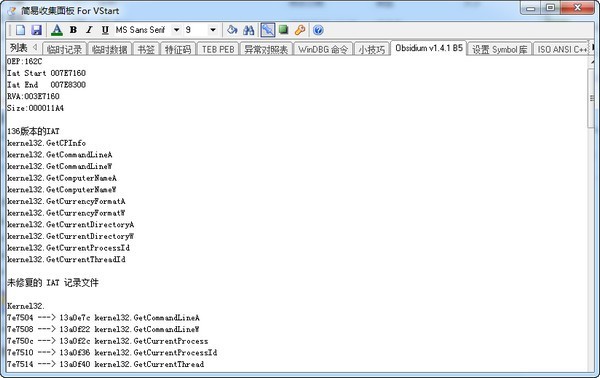Switch to the TEB PEB tab
This screenshot has width=600, height=378.
click(218, 49)
